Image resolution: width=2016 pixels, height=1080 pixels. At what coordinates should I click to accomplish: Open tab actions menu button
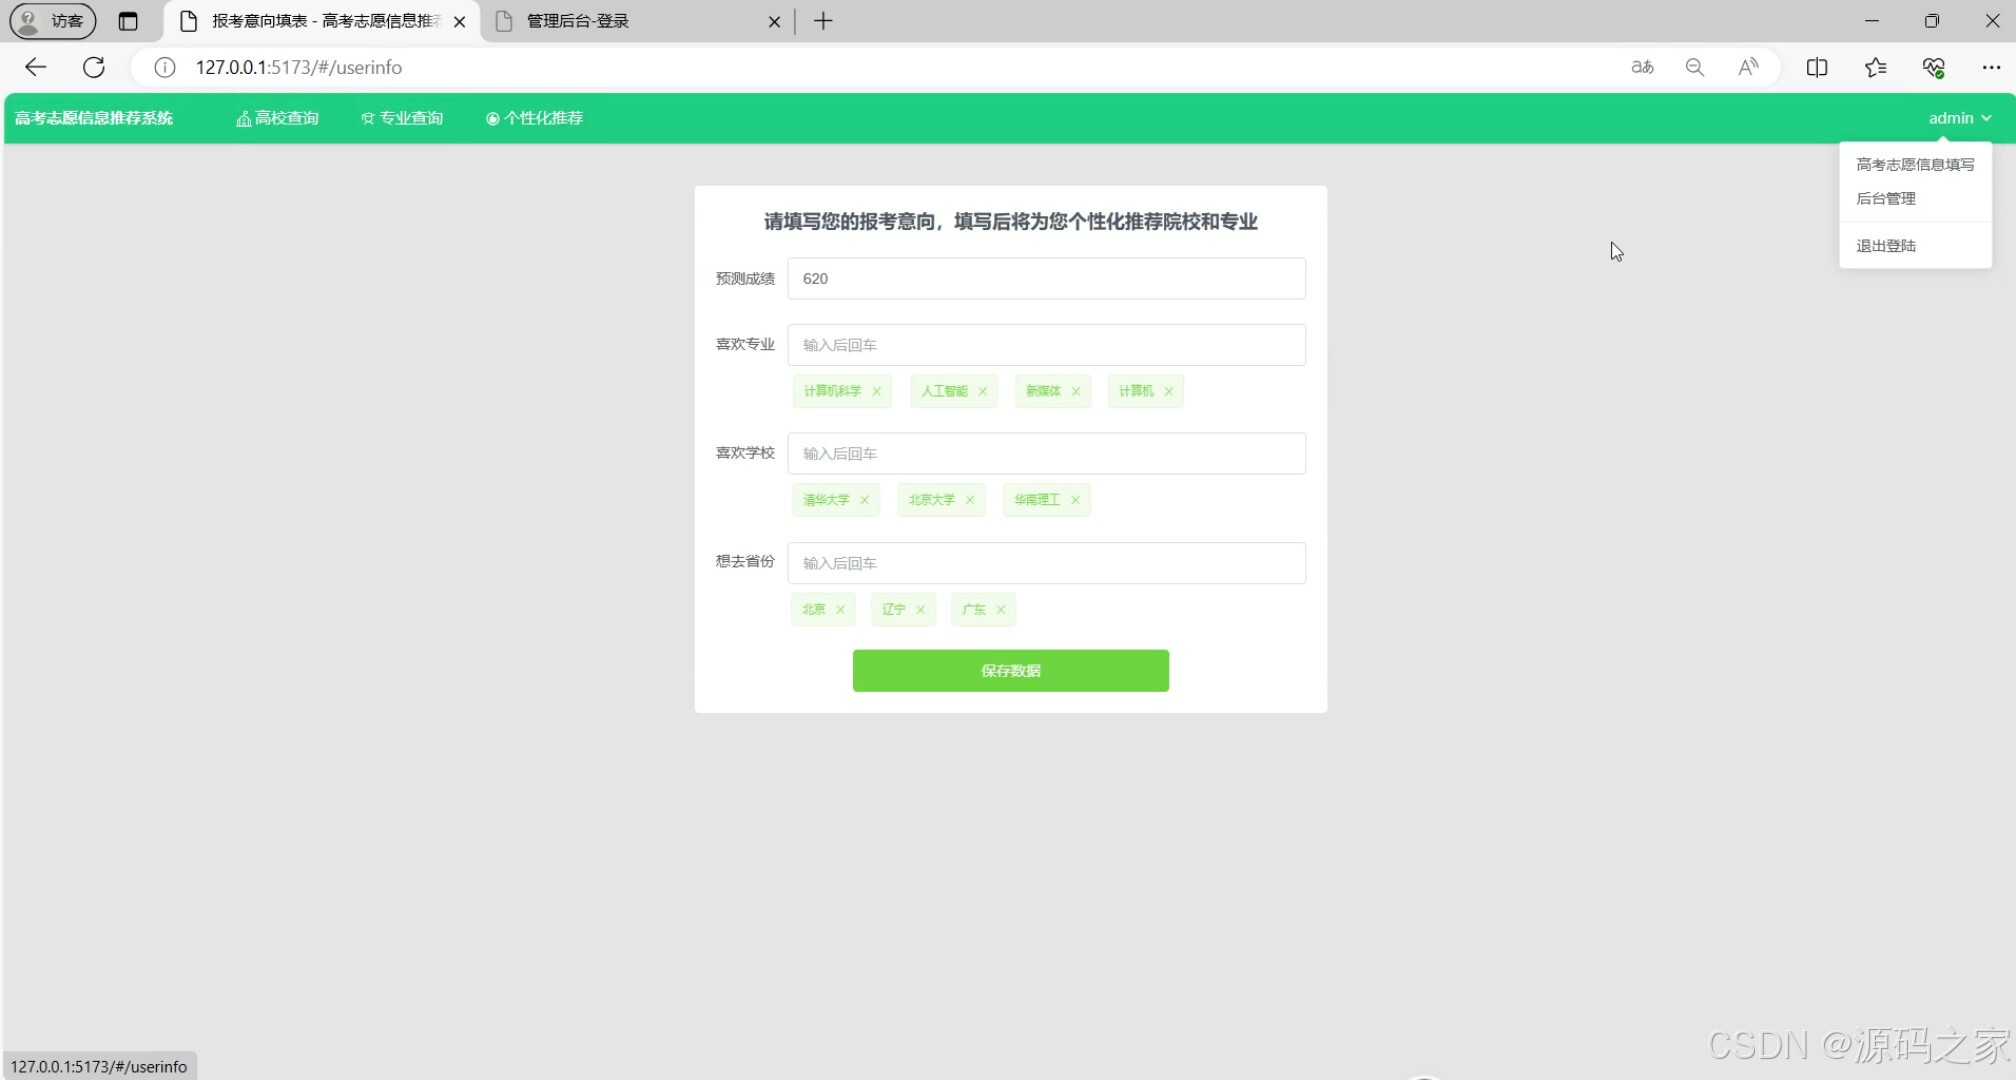pos(128,21)
